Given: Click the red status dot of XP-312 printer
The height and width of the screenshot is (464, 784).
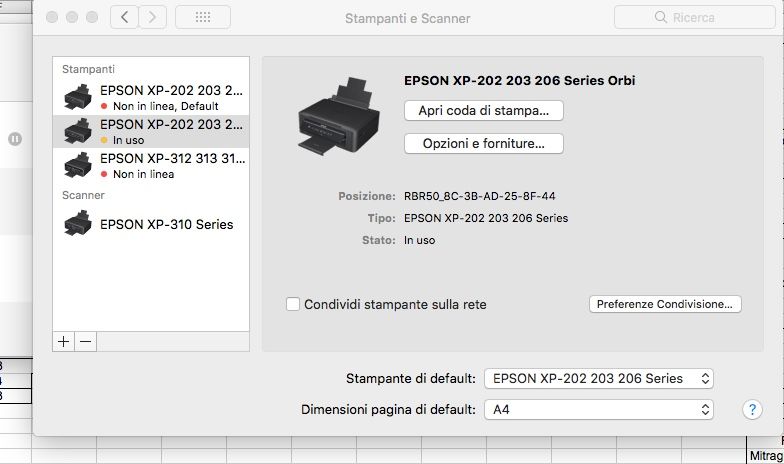Looking at the screenshot, I should (x=104, y=174).
